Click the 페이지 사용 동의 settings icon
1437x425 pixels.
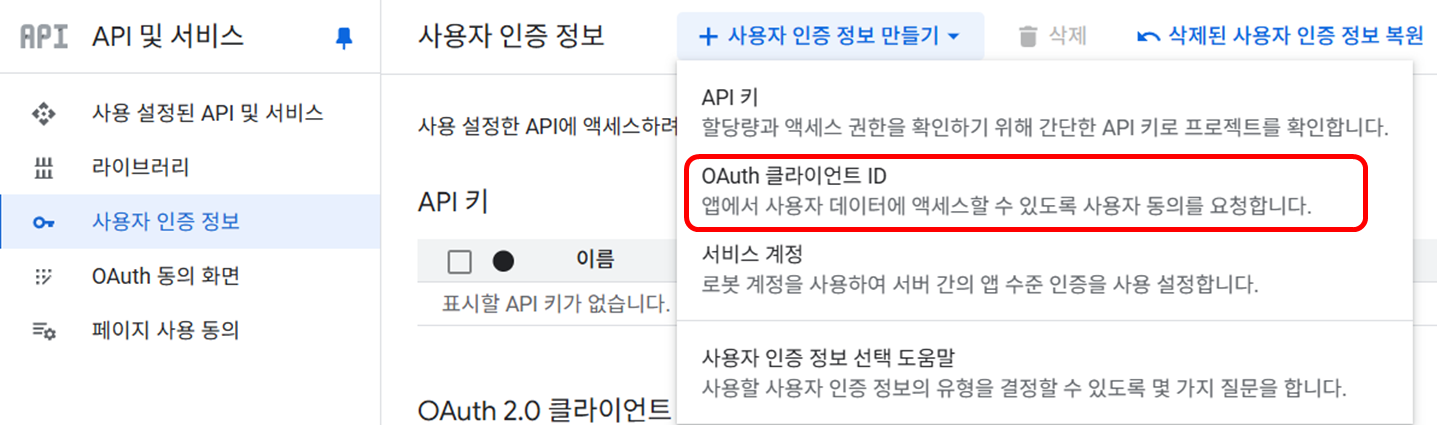(x=43, y=330)
